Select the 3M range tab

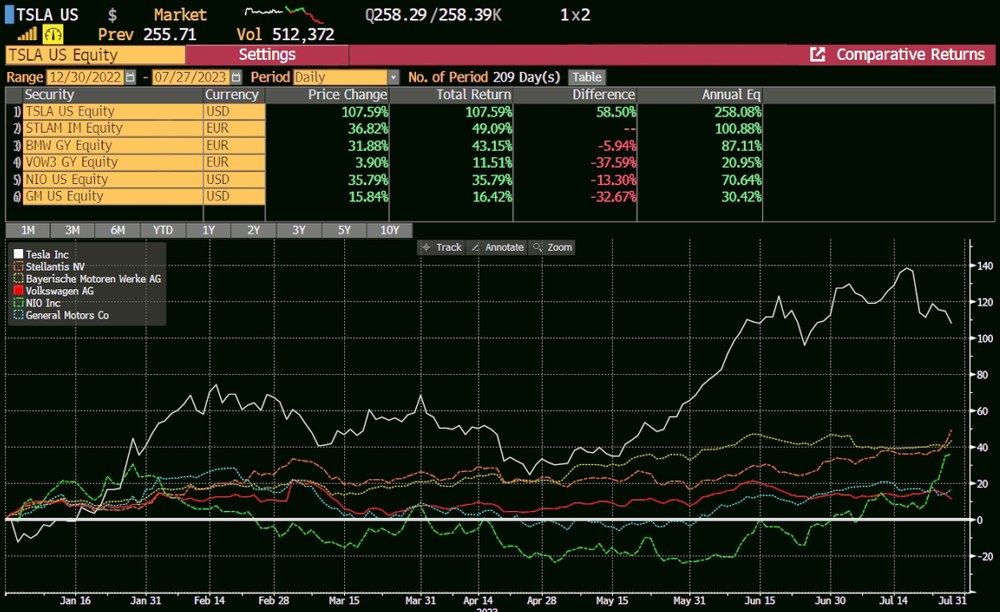(73, 230)
